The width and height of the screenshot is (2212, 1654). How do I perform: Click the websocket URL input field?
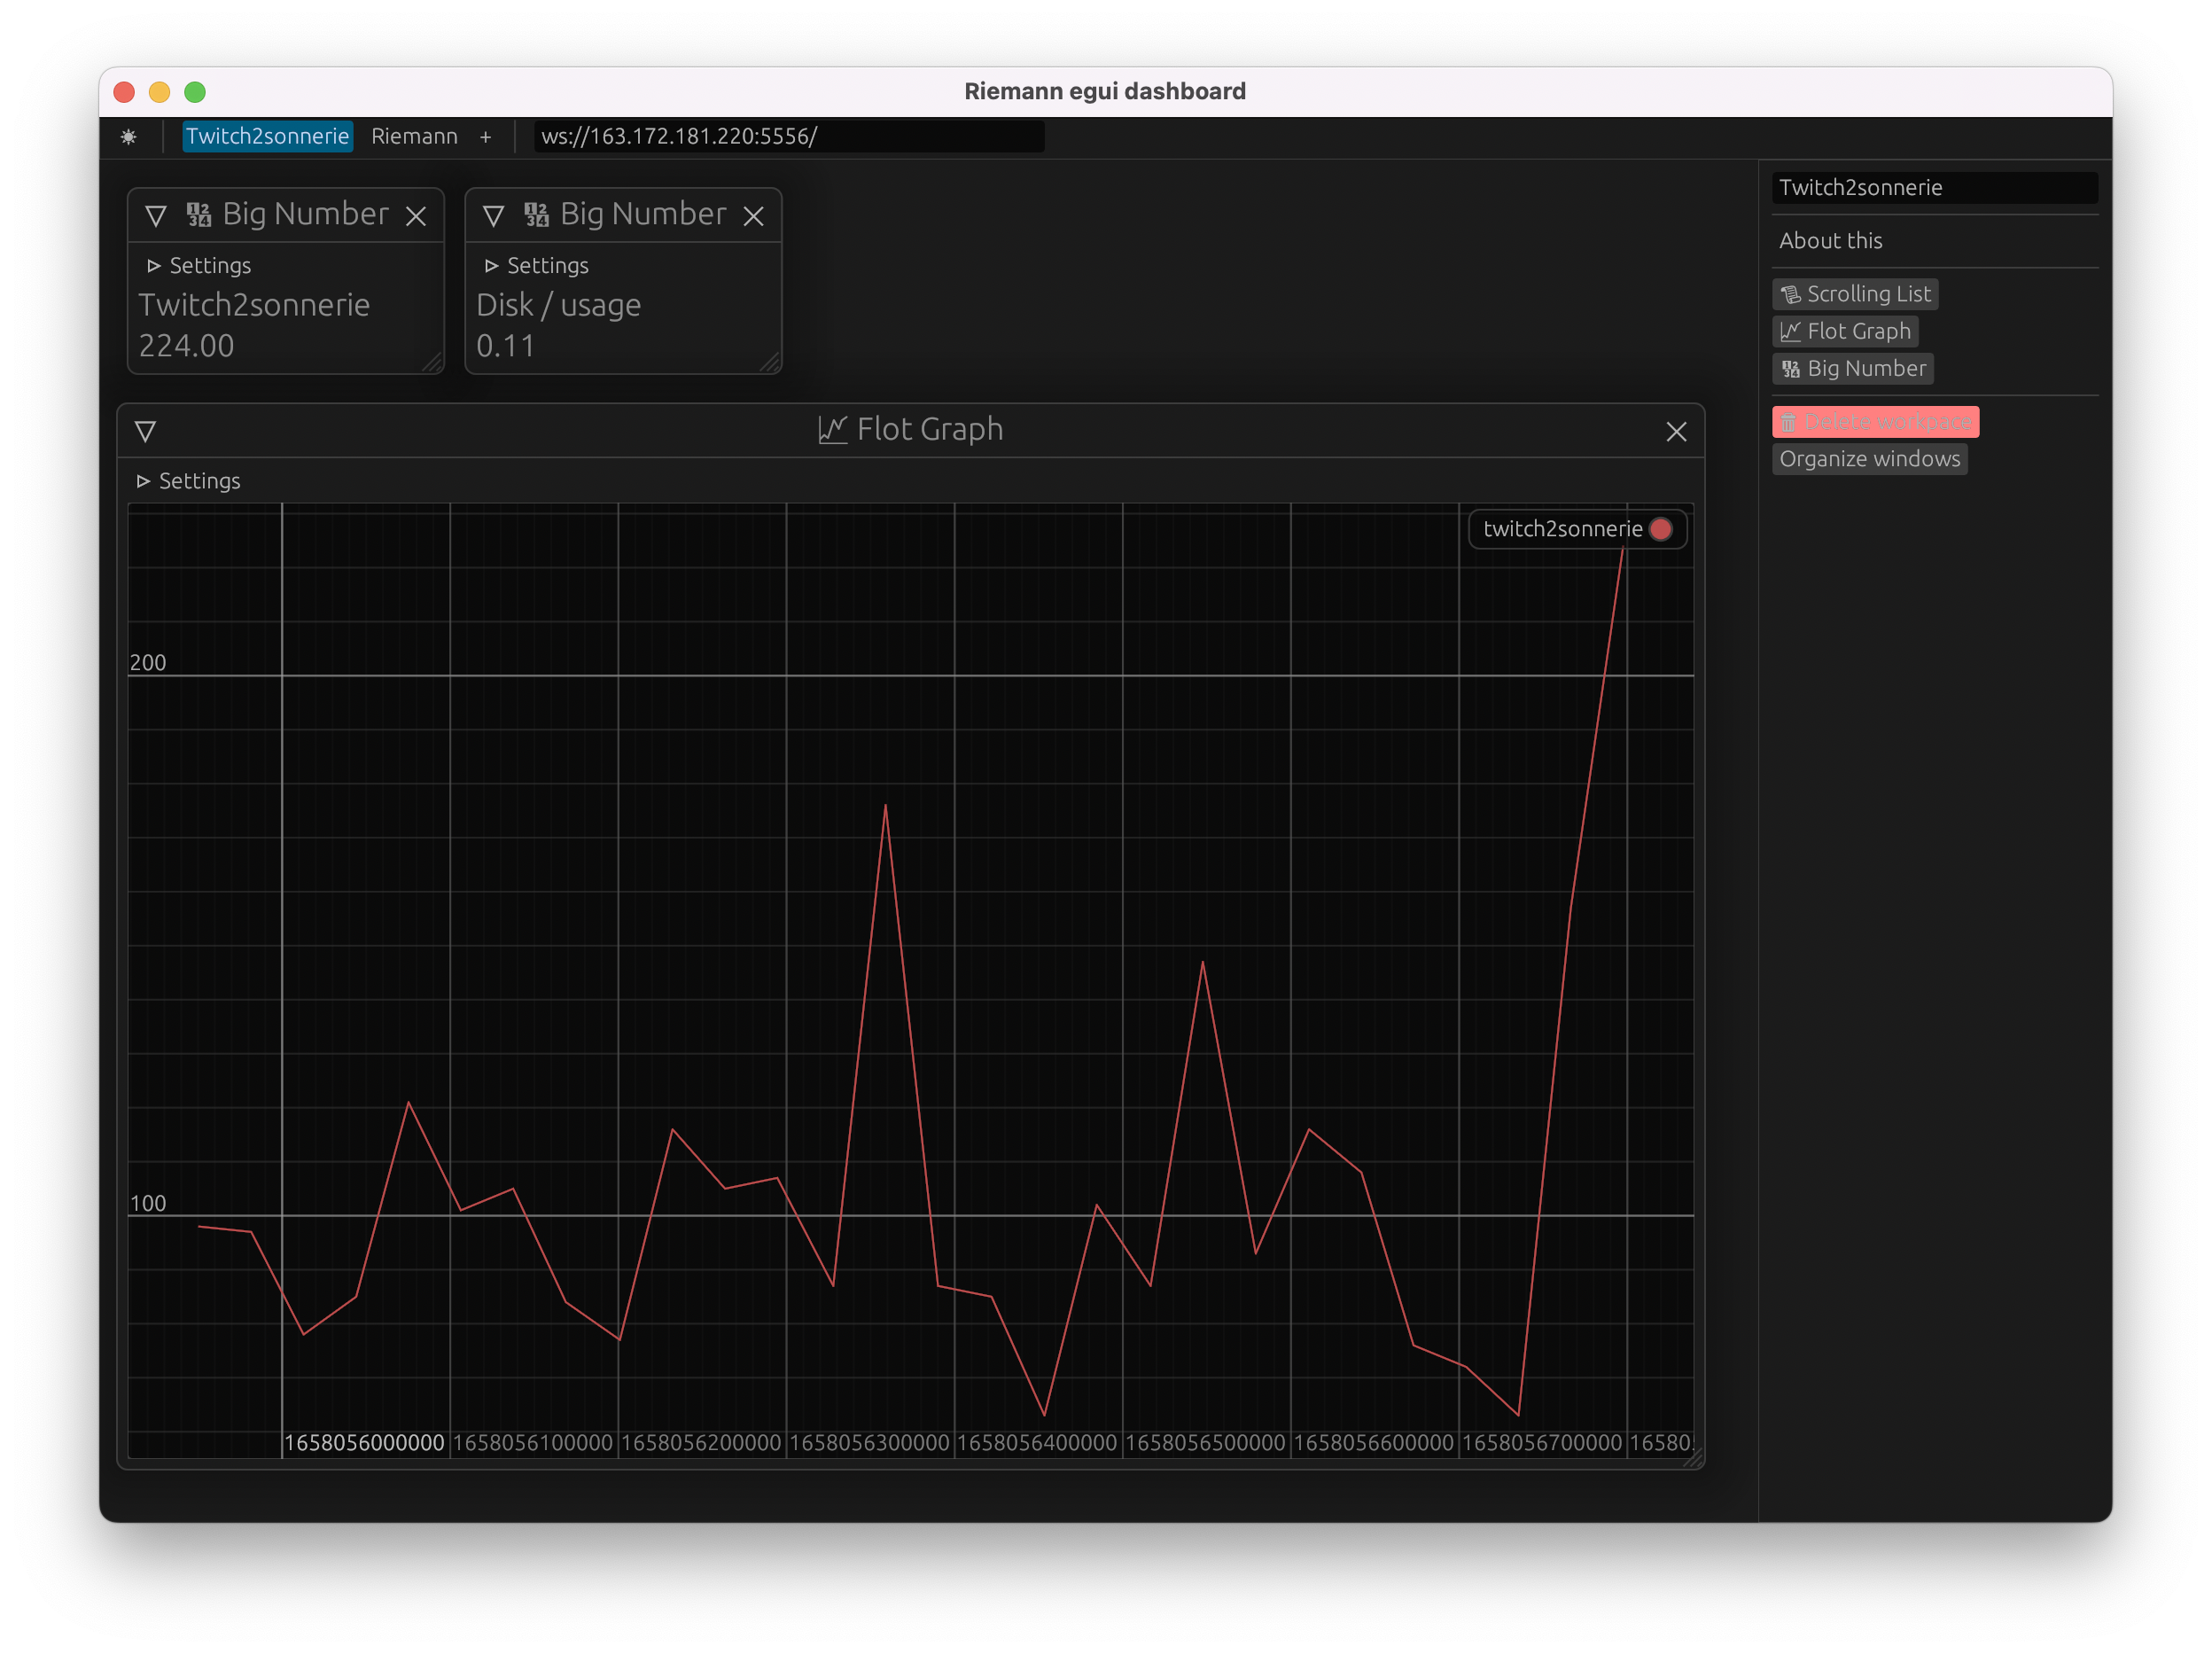[788, 136]
